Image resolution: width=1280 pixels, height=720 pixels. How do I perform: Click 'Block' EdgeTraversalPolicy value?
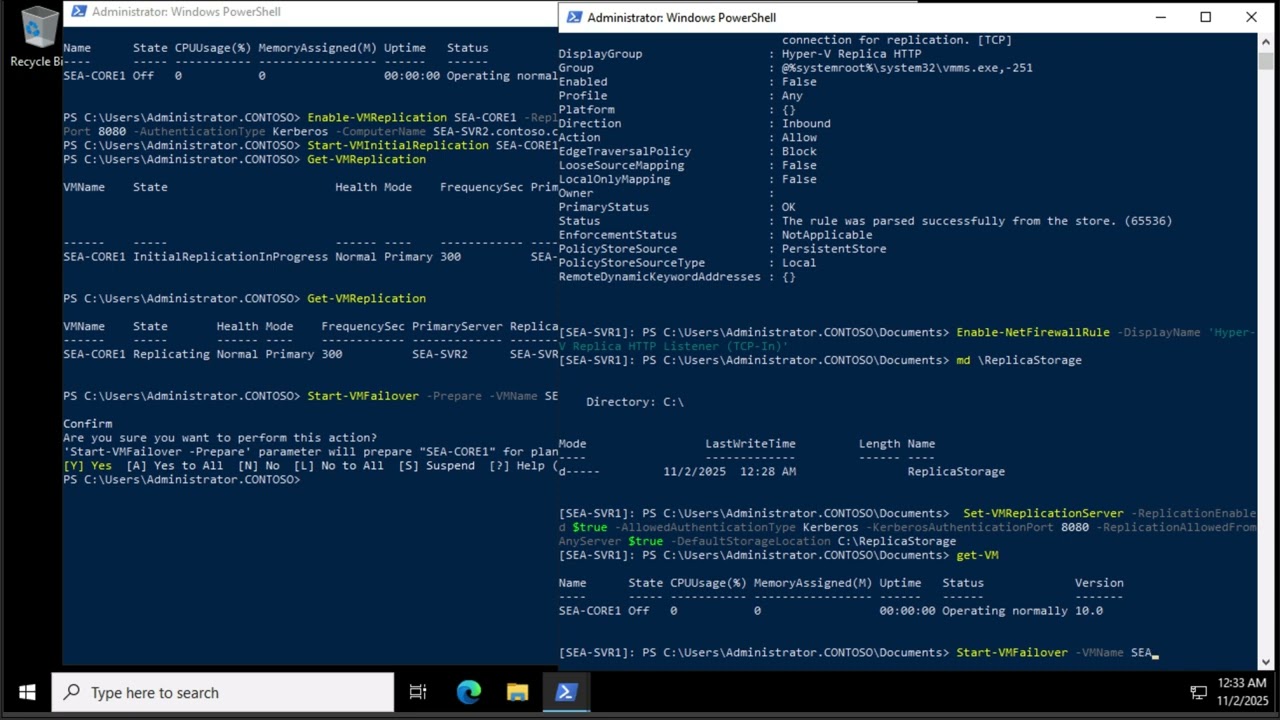coord(799,152)
